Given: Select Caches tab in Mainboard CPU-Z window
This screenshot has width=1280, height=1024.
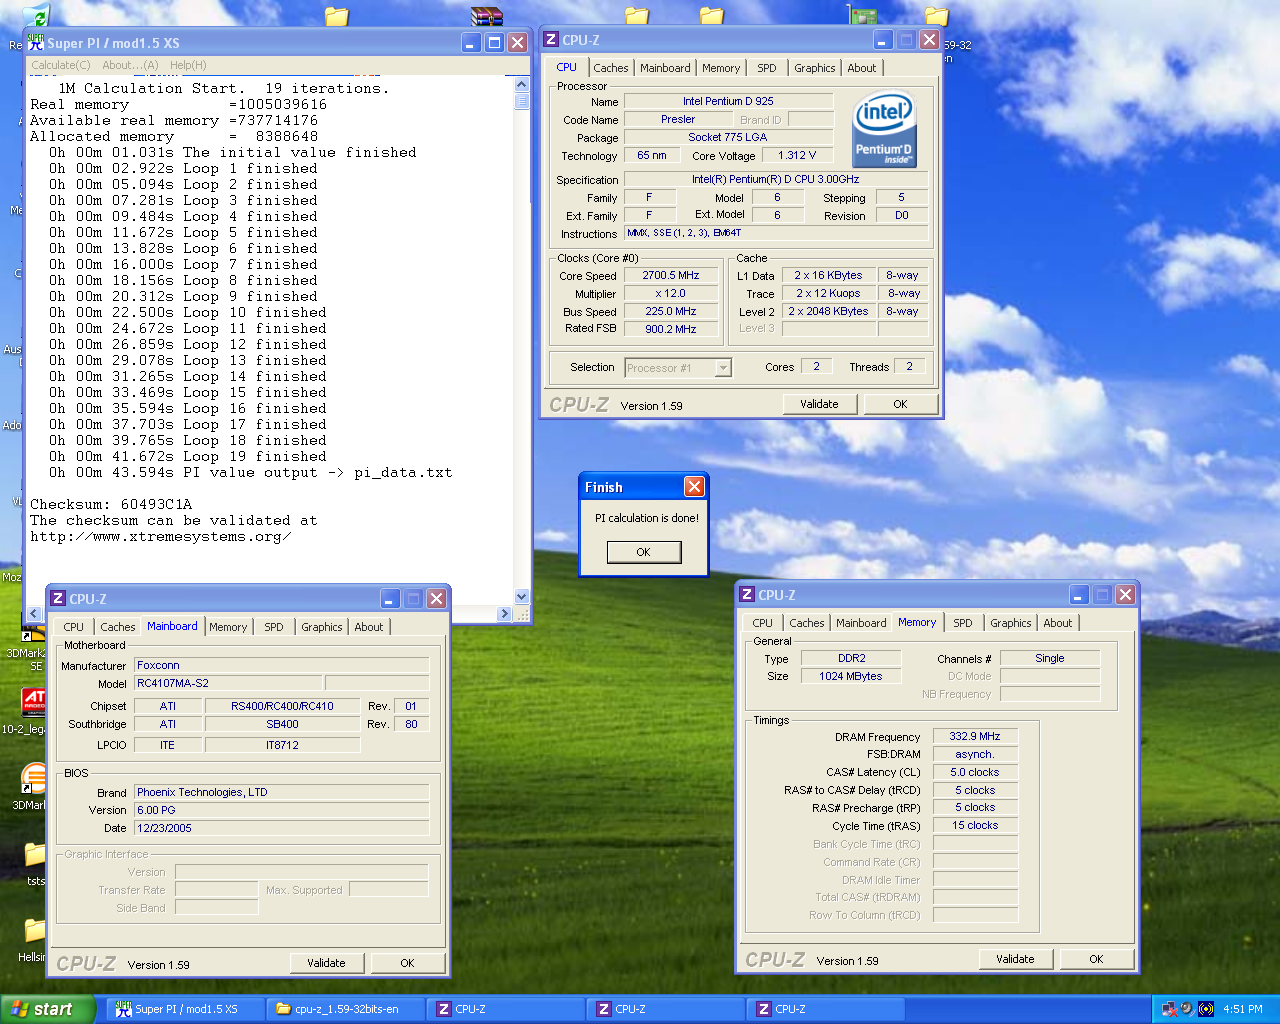Looking at the screenshot, I should (118, 627).
